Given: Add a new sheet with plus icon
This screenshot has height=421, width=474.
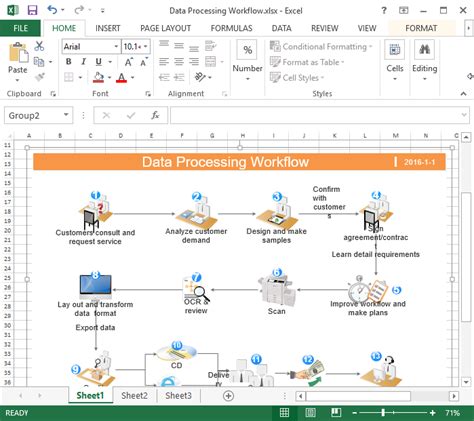Looking at the screenshot, I should 228,396.
